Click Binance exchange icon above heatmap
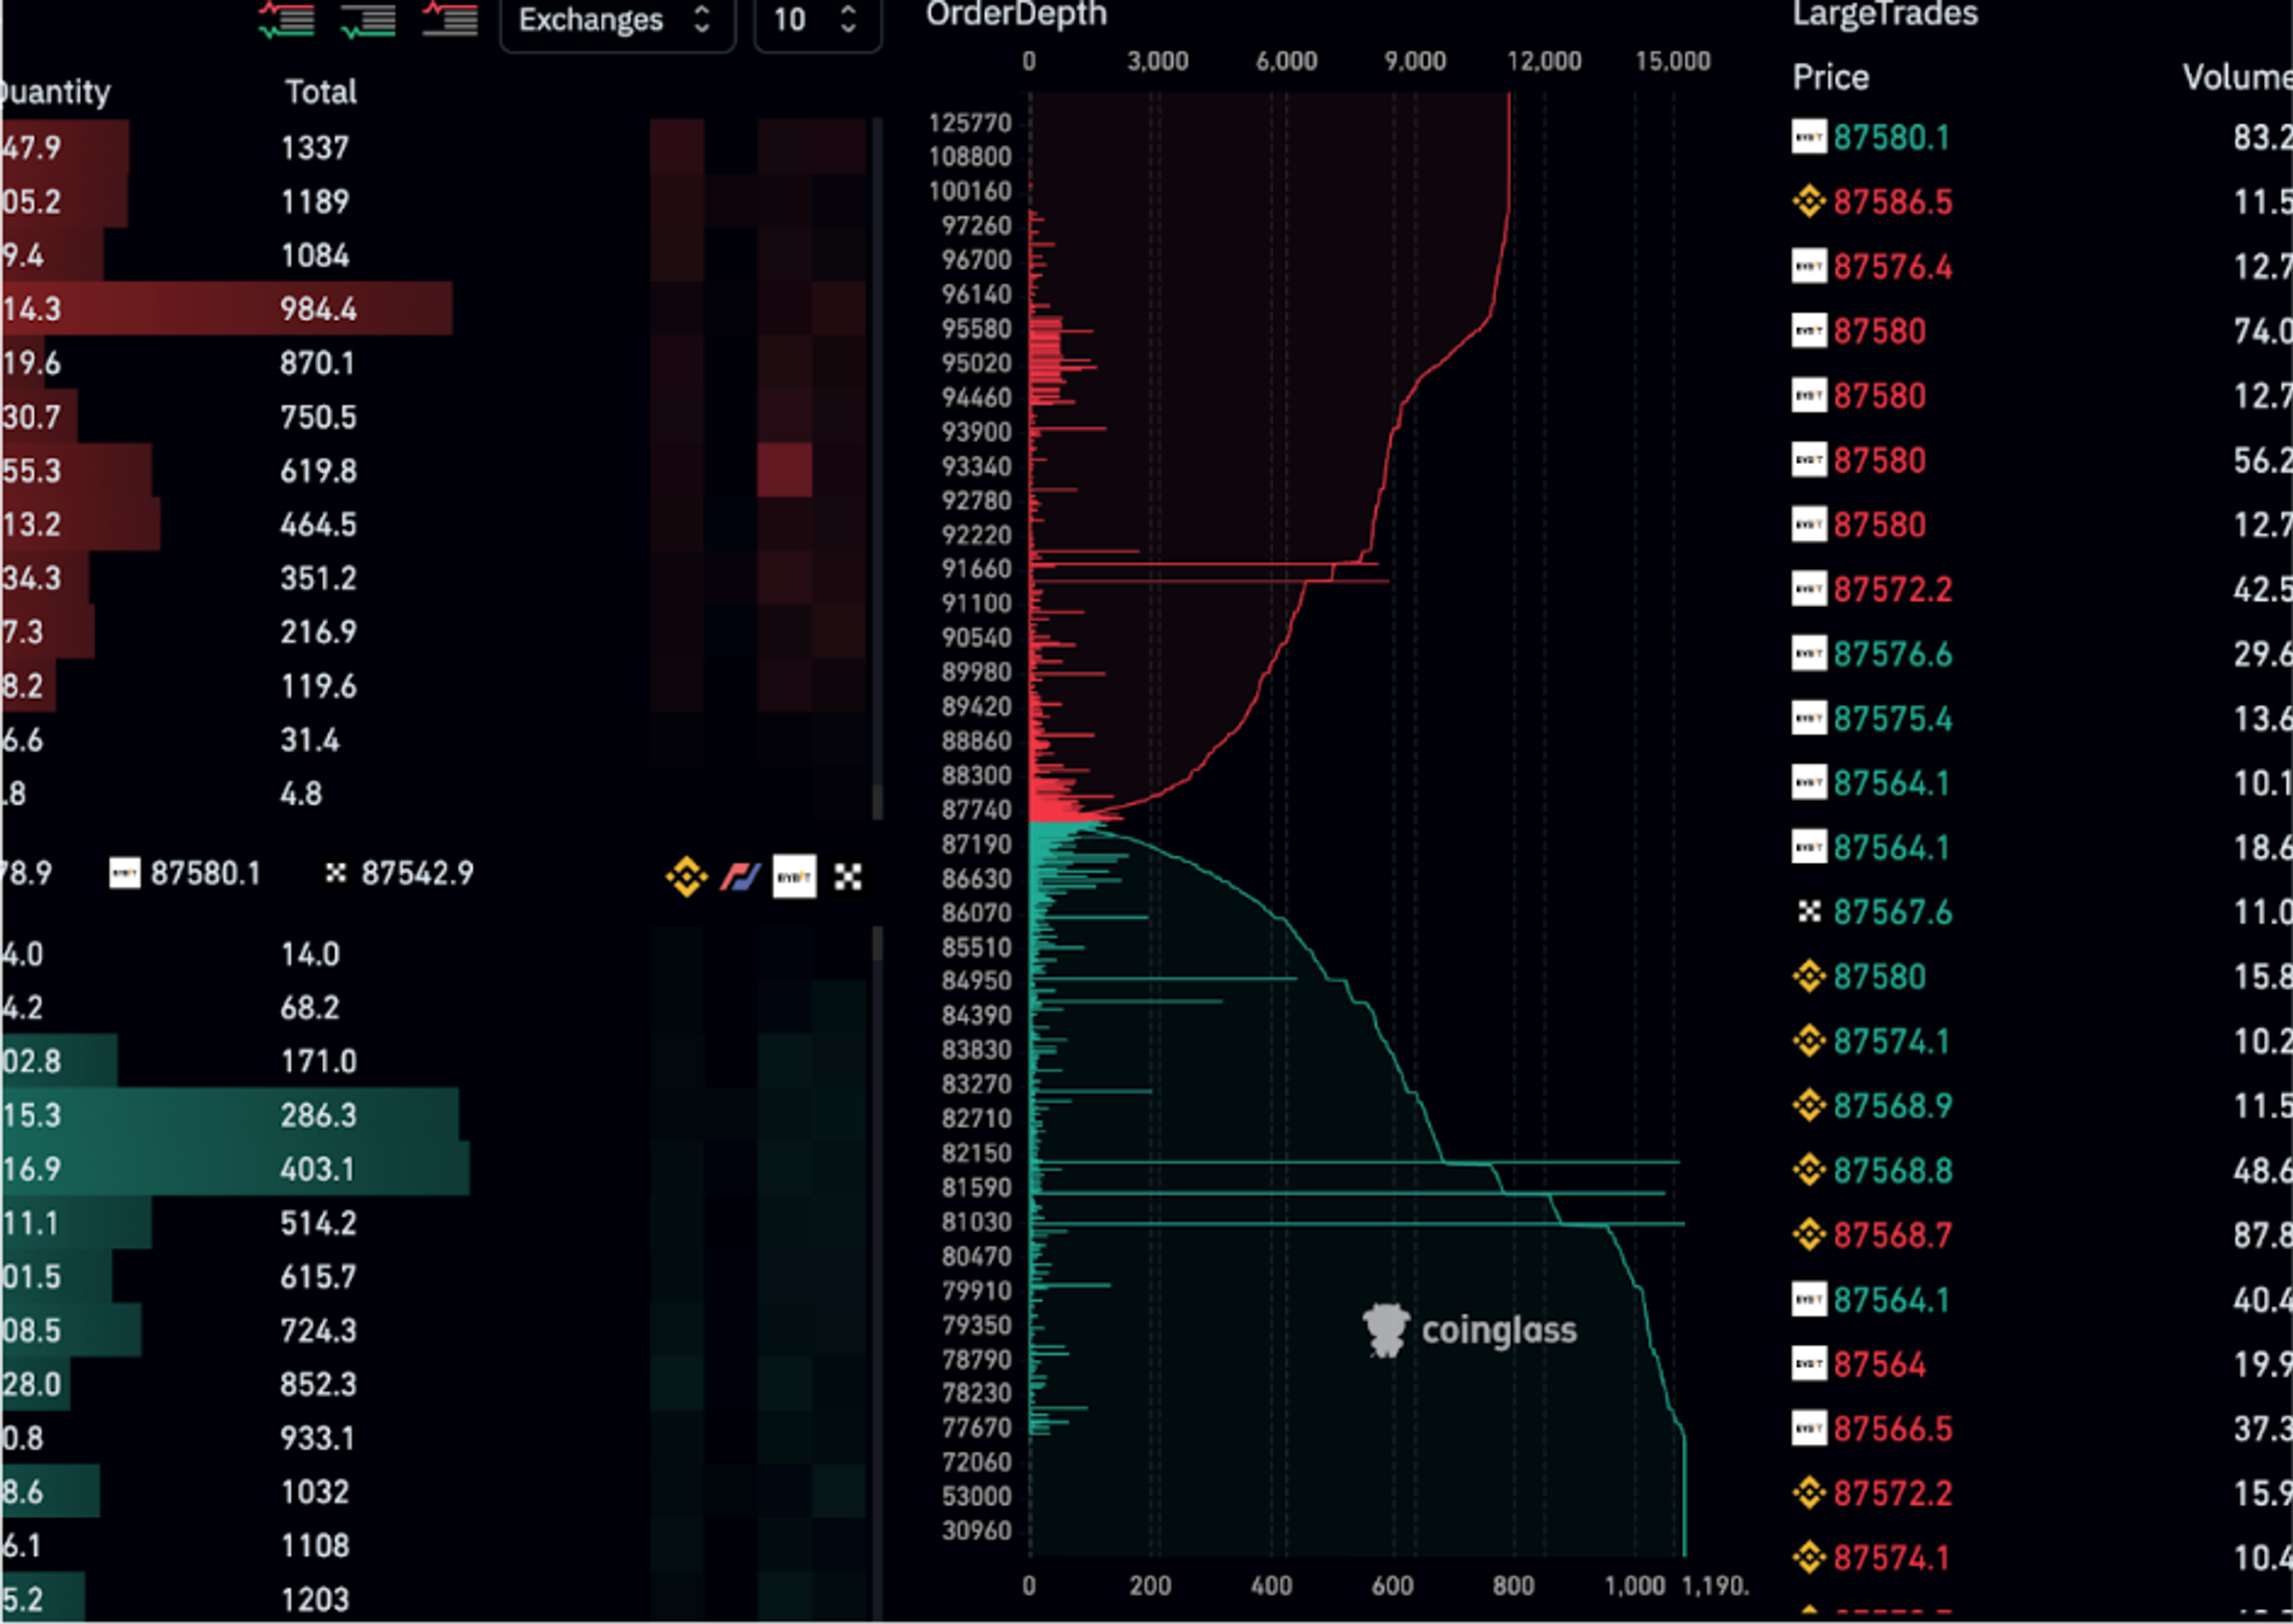Image resolution: width=2293 pixels, height=1624 pixels. (x=686, y=877)
